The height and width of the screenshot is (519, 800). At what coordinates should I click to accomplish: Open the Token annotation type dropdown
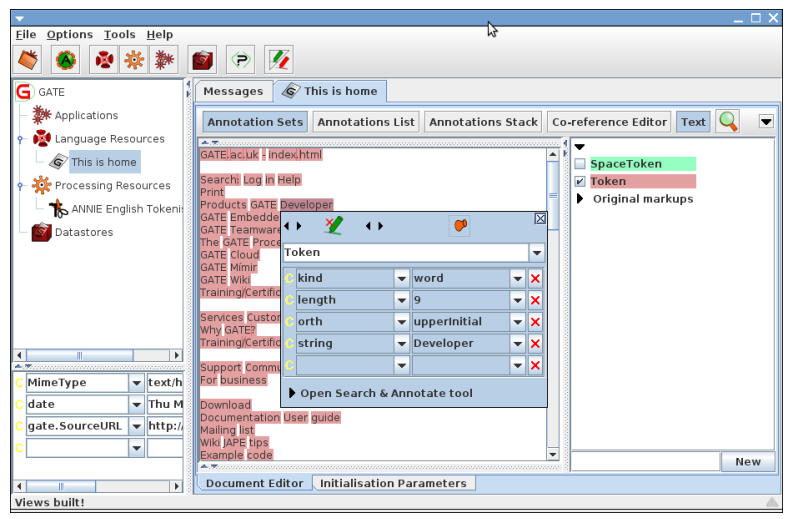(537, 254)
